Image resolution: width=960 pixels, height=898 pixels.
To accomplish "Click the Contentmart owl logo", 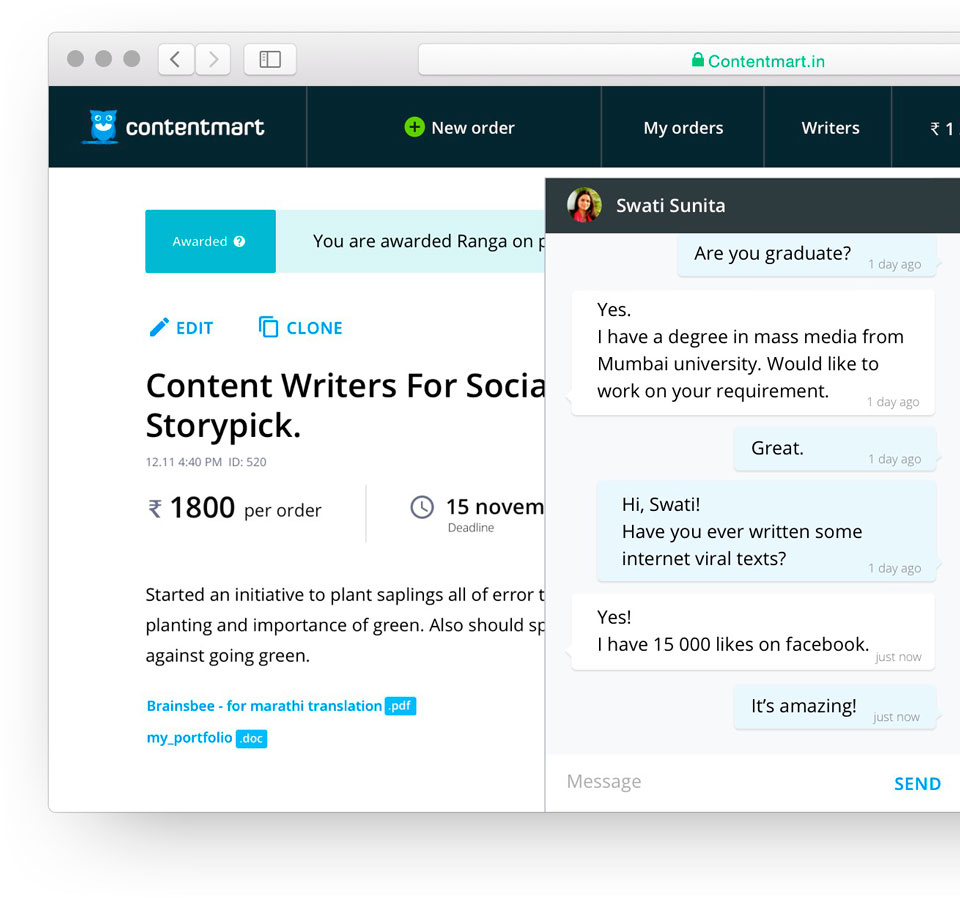I will [100, 127].
